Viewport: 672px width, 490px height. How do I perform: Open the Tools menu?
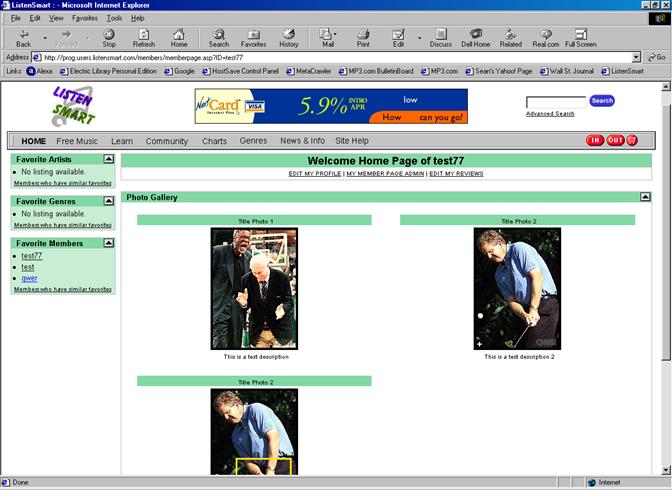pyautogui.click(x=114, y=18)
